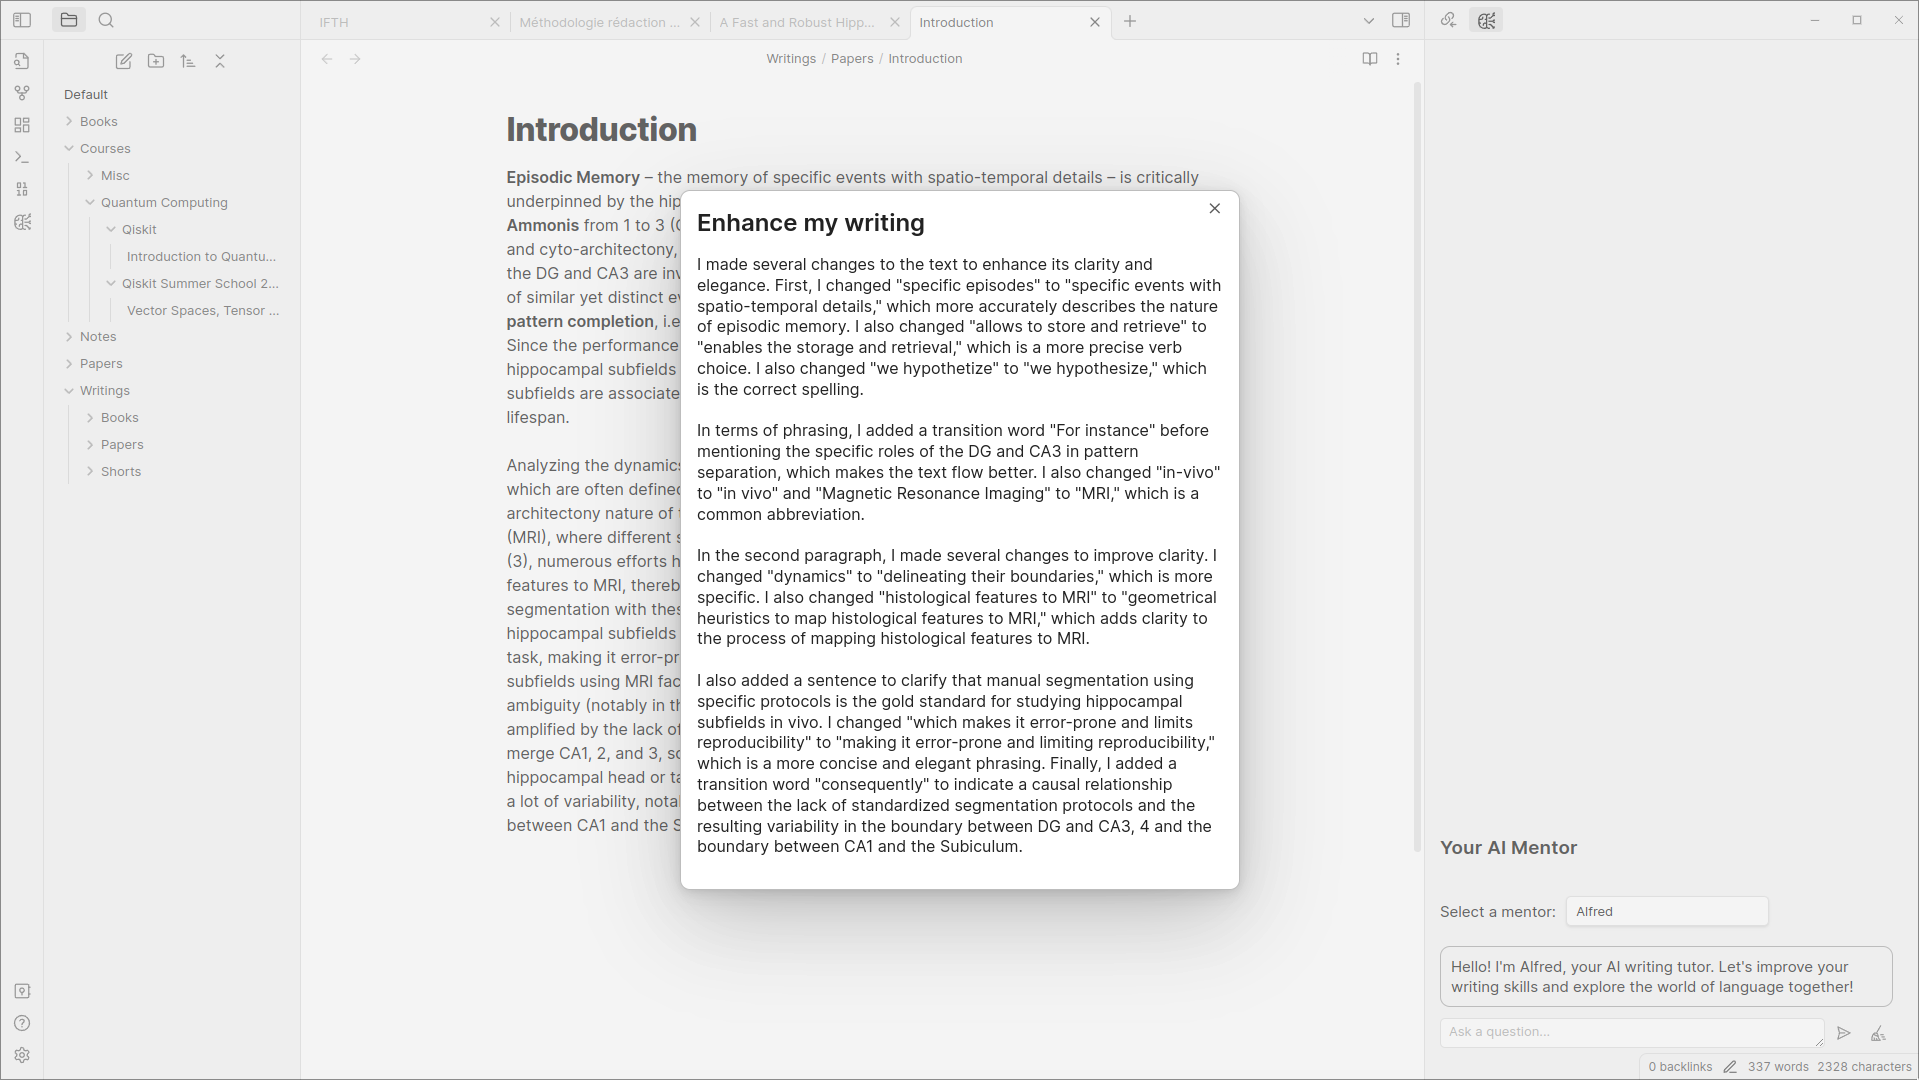Image resolution: width=1919 pixels, height=1080 pixels.
Task: Click the Papers breadcrumb link
Action: point(852,59)
